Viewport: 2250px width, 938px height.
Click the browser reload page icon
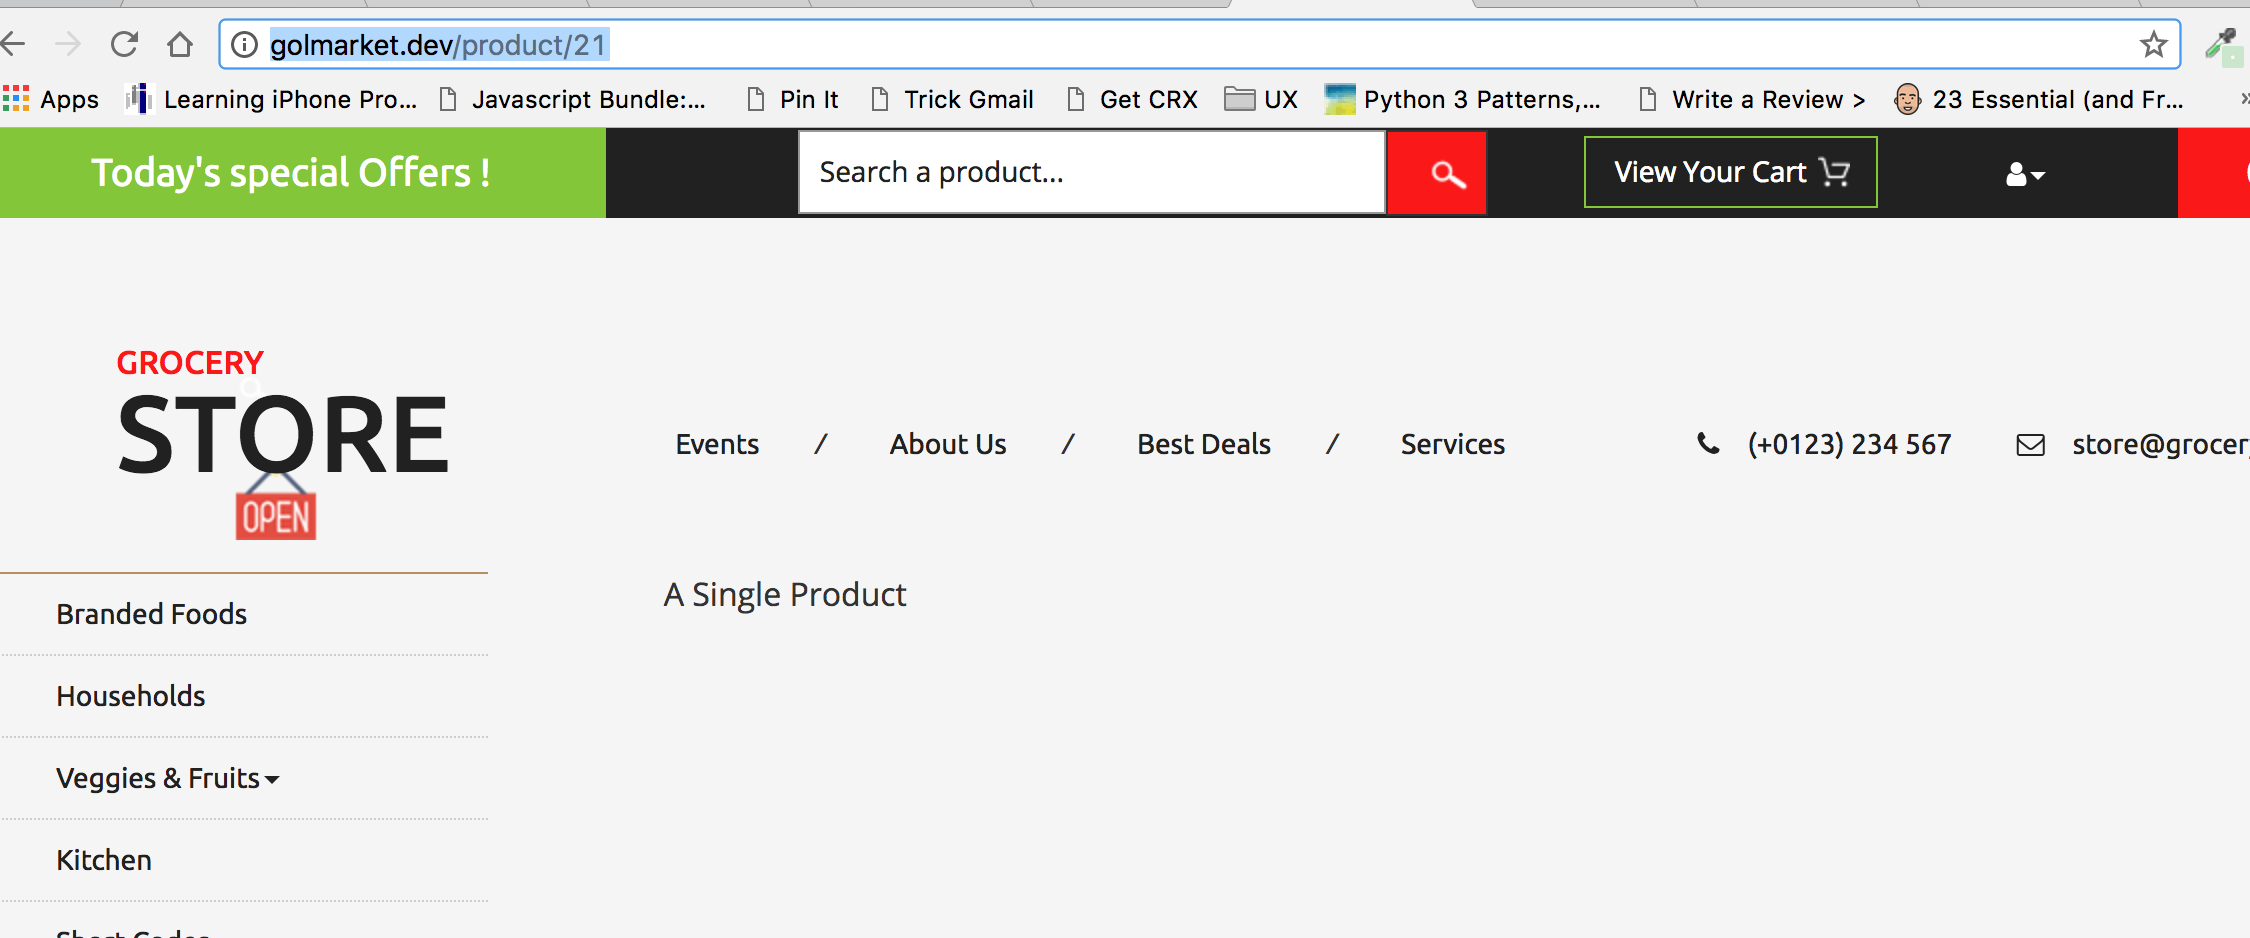(x=124, y=44)
